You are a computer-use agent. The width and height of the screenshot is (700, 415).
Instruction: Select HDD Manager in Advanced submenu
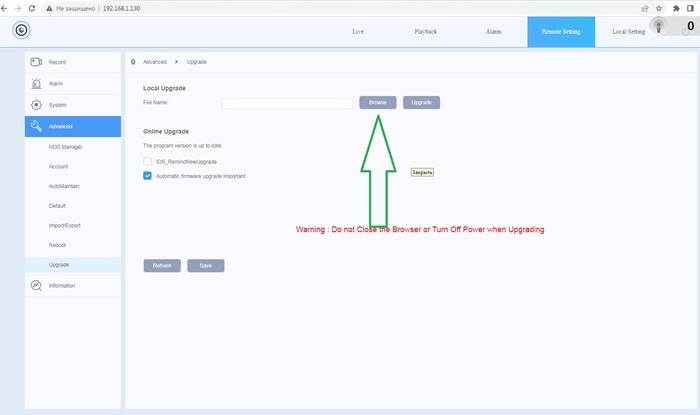coord(66,147)
